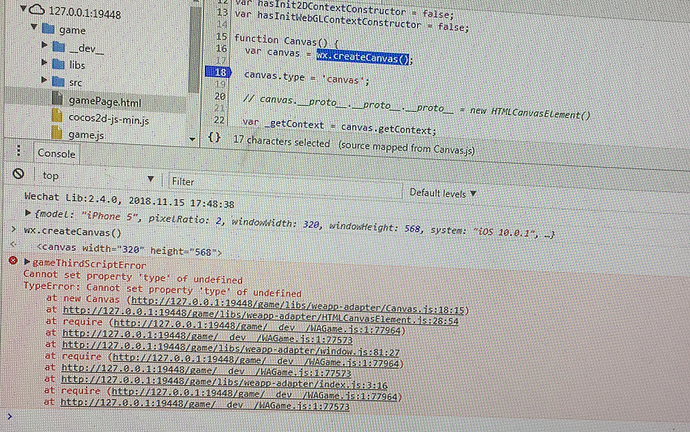Open the console drawer three-dot menu
The image size is (690, 432).
[18, 150]
